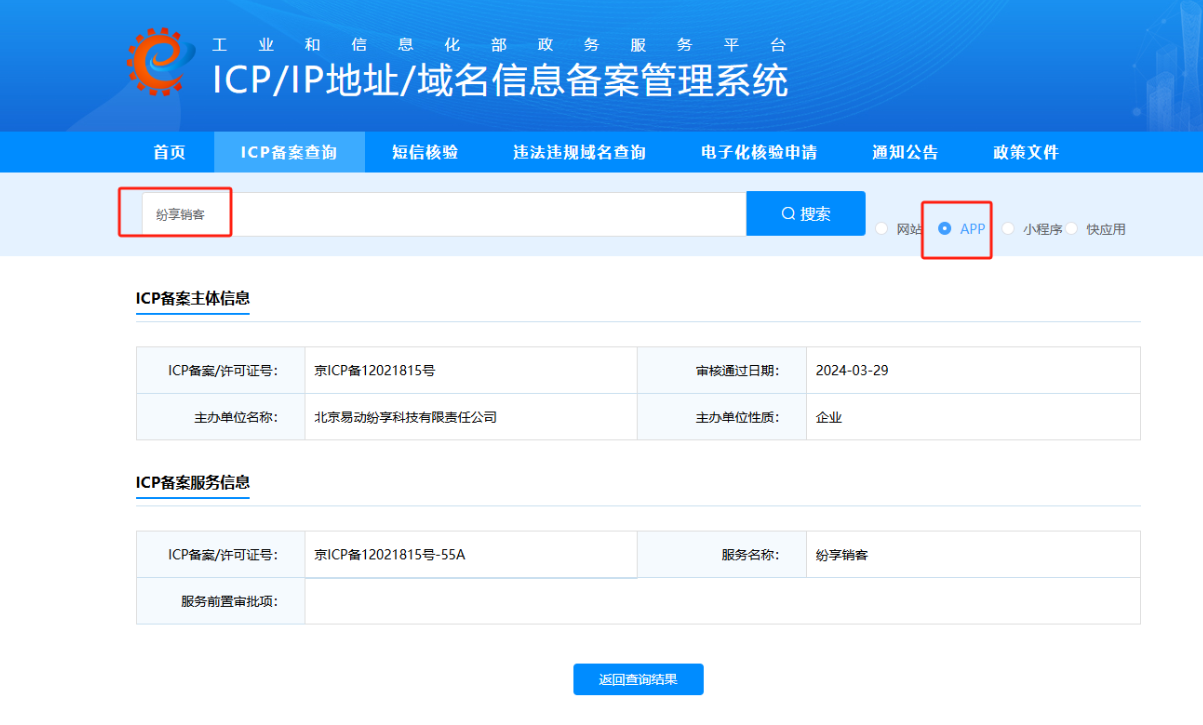Click the service ICP number 京ICP备12021815号-55A
The height and width of the screenshot is (725, 1203).
[390, 554]
